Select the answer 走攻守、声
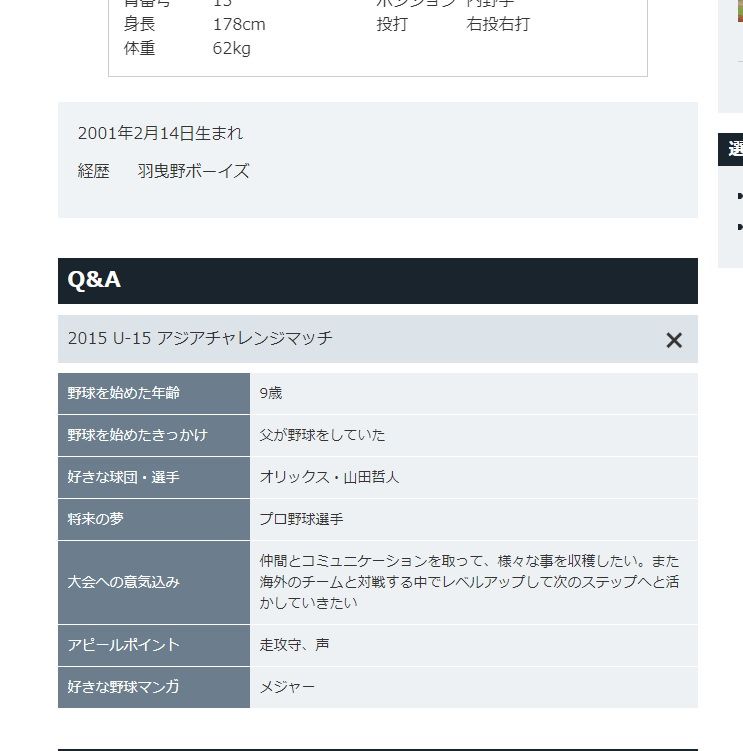The height and width of the screenshot is (751, 743). click(294, 645)
